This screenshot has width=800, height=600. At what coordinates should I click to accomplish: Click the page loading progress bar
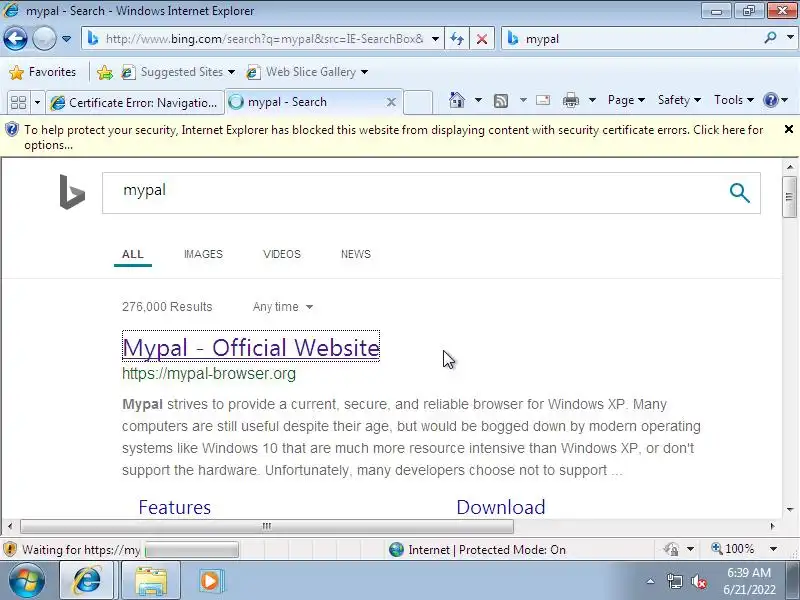(192, 549)
